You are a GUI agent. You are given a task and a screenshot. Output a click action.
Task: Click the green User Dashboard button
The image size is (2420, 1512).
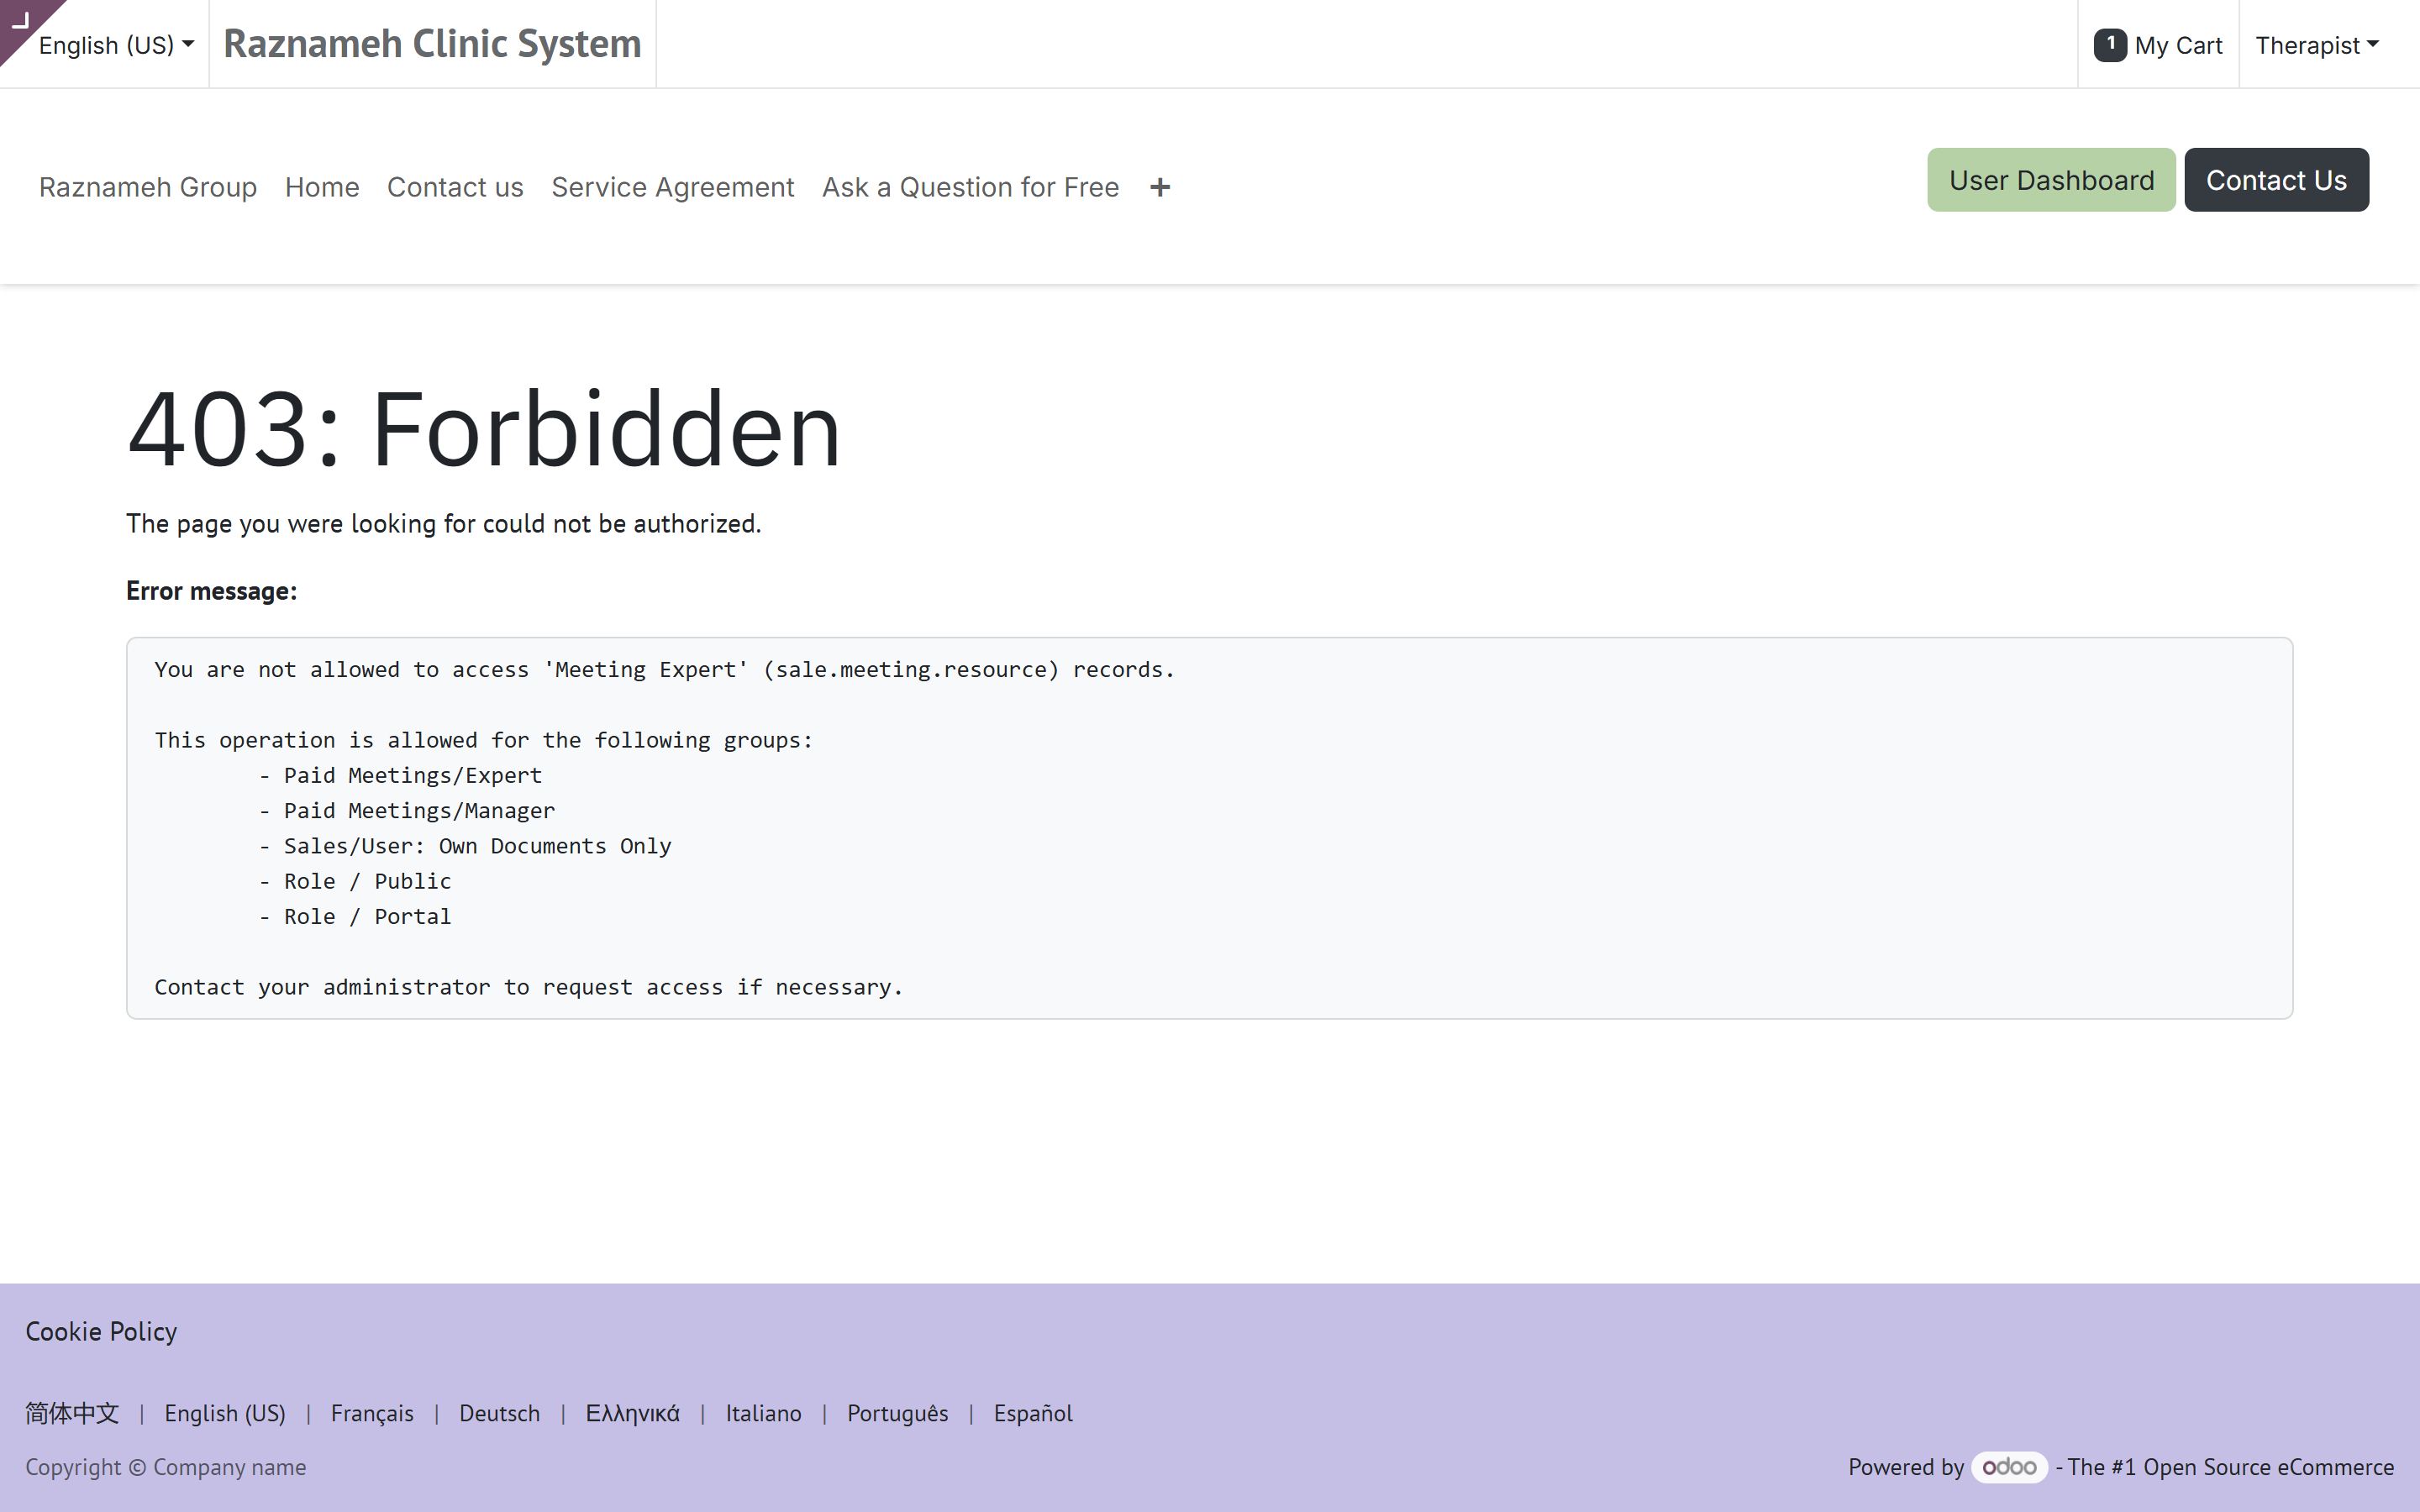tap(2051, 180)
